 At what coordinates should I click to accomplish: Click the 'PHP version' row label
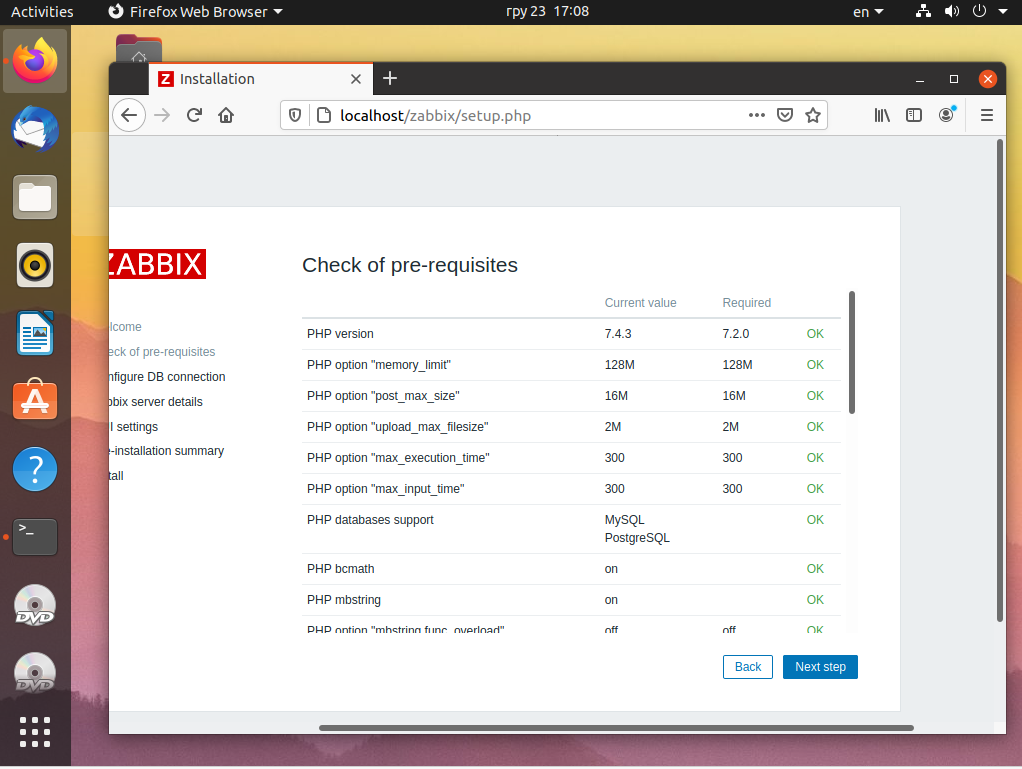(x=340, y=334)
